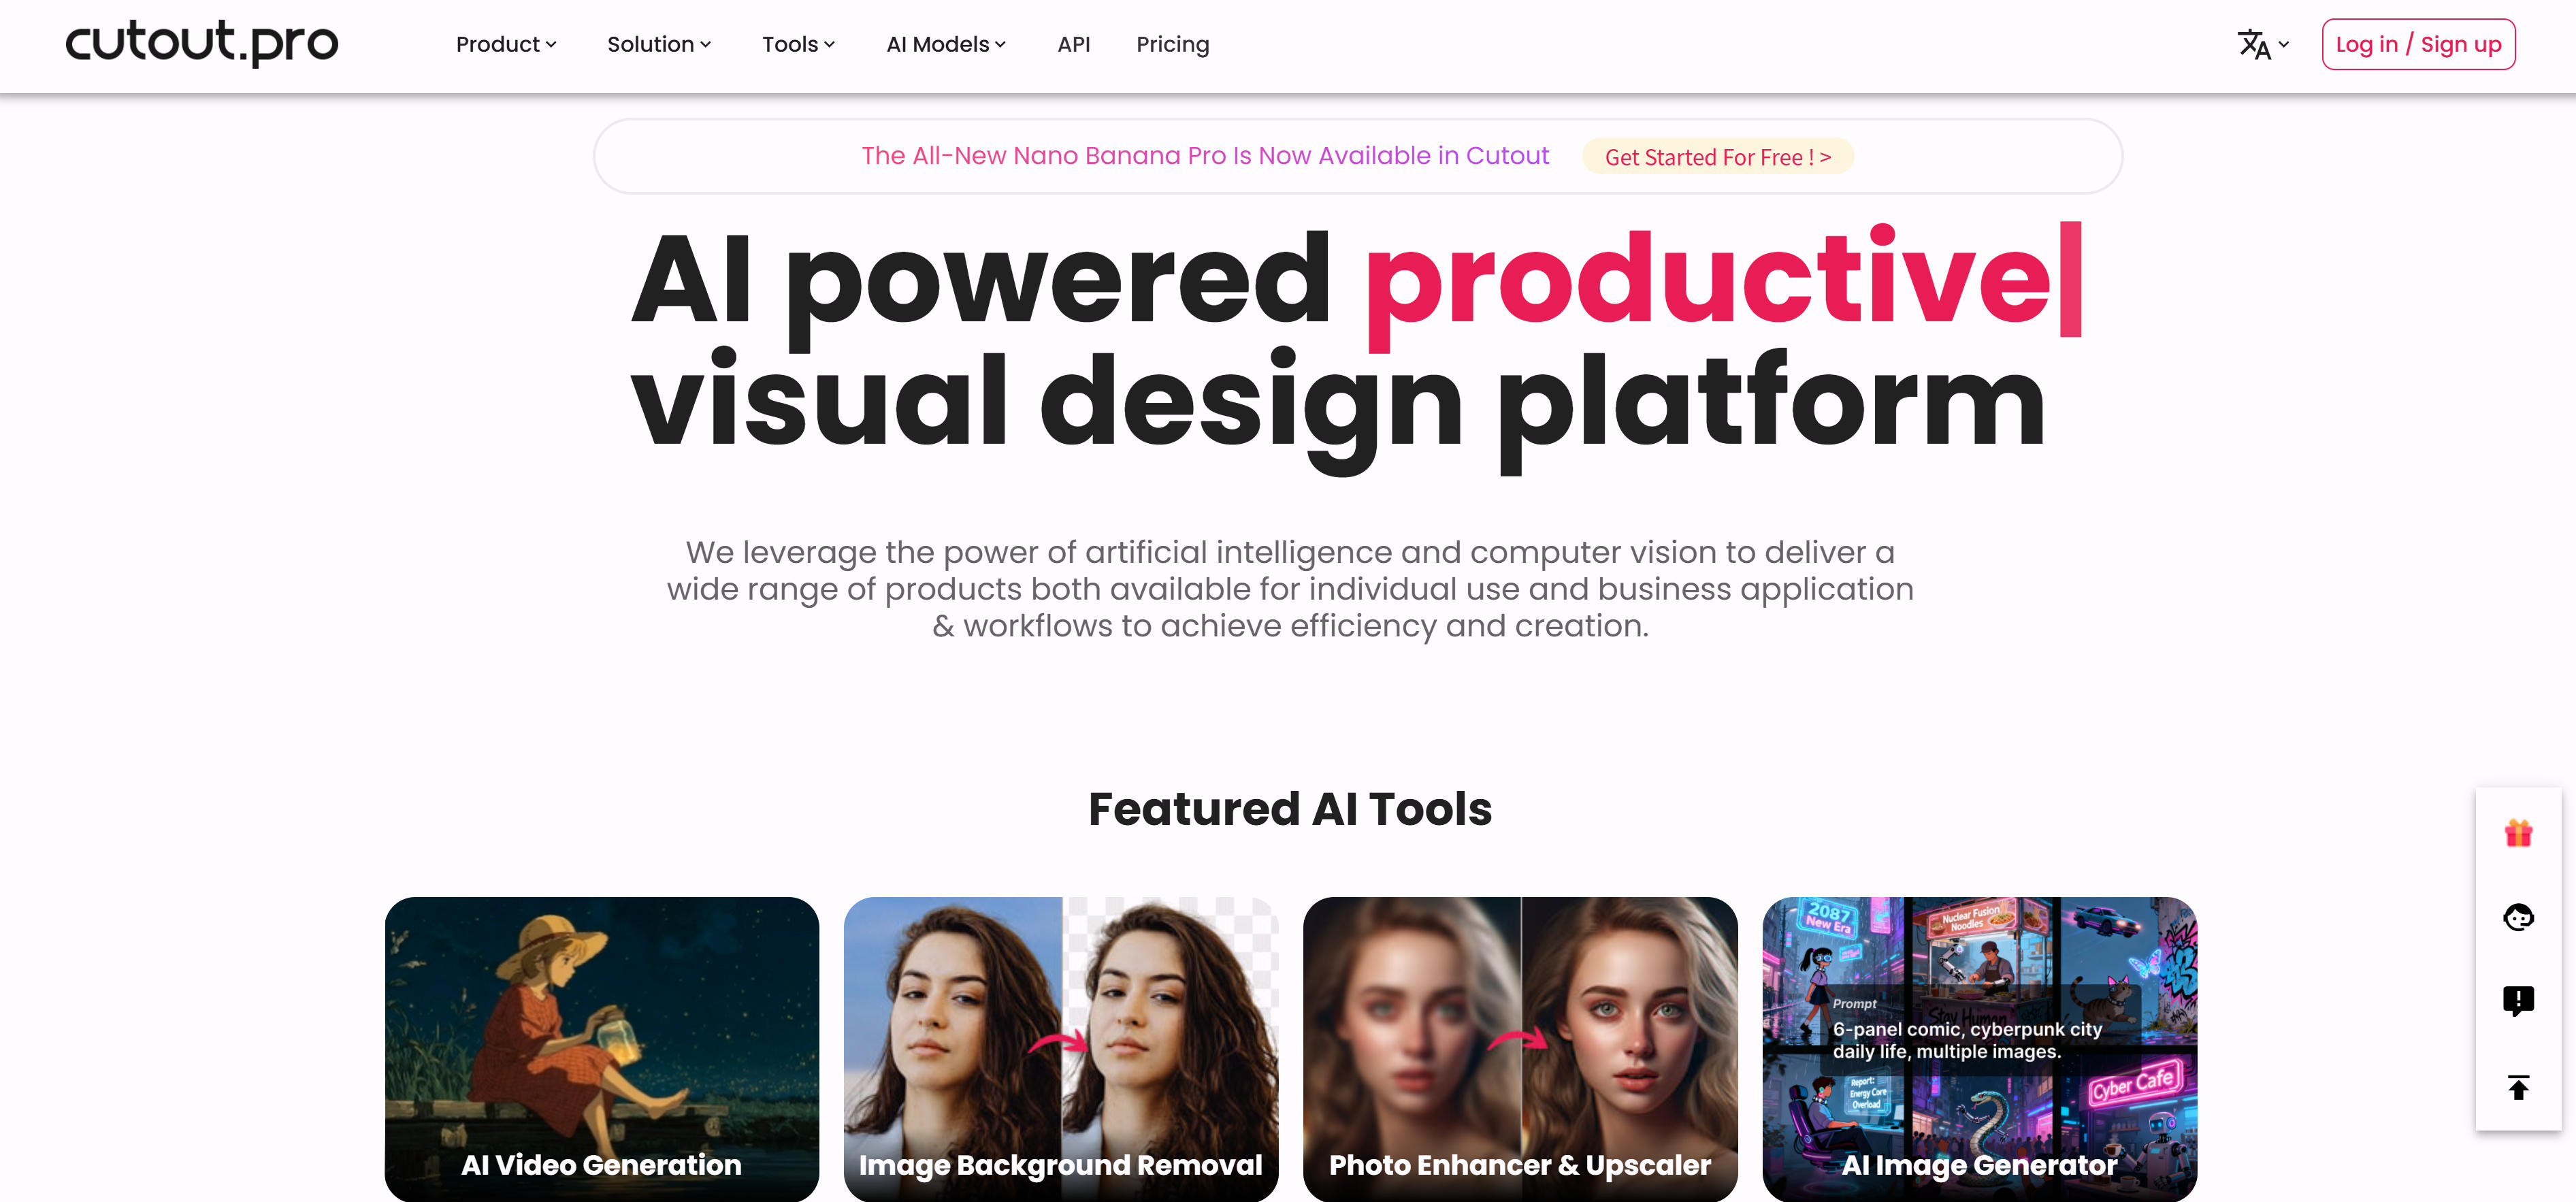Image resolution: width=2576 pixels, height=1202 pixels.
Task: Click the language translate icon
Action: click(2253, 44)
